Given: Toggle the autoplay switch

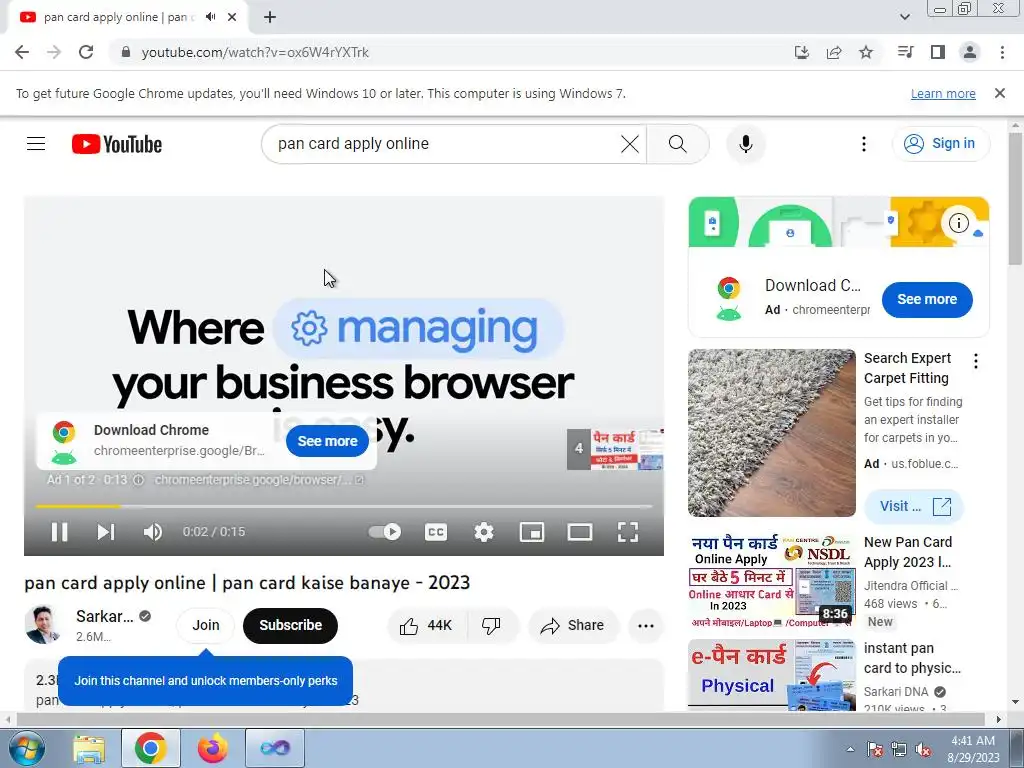Looking at the screenshot, I should pyautogui.click(x=385, y=532).
